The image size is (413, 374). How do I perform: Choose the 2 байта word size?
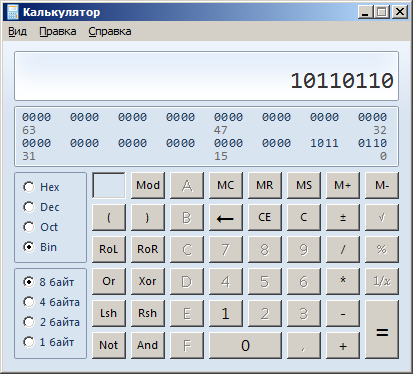click(51, 322)
